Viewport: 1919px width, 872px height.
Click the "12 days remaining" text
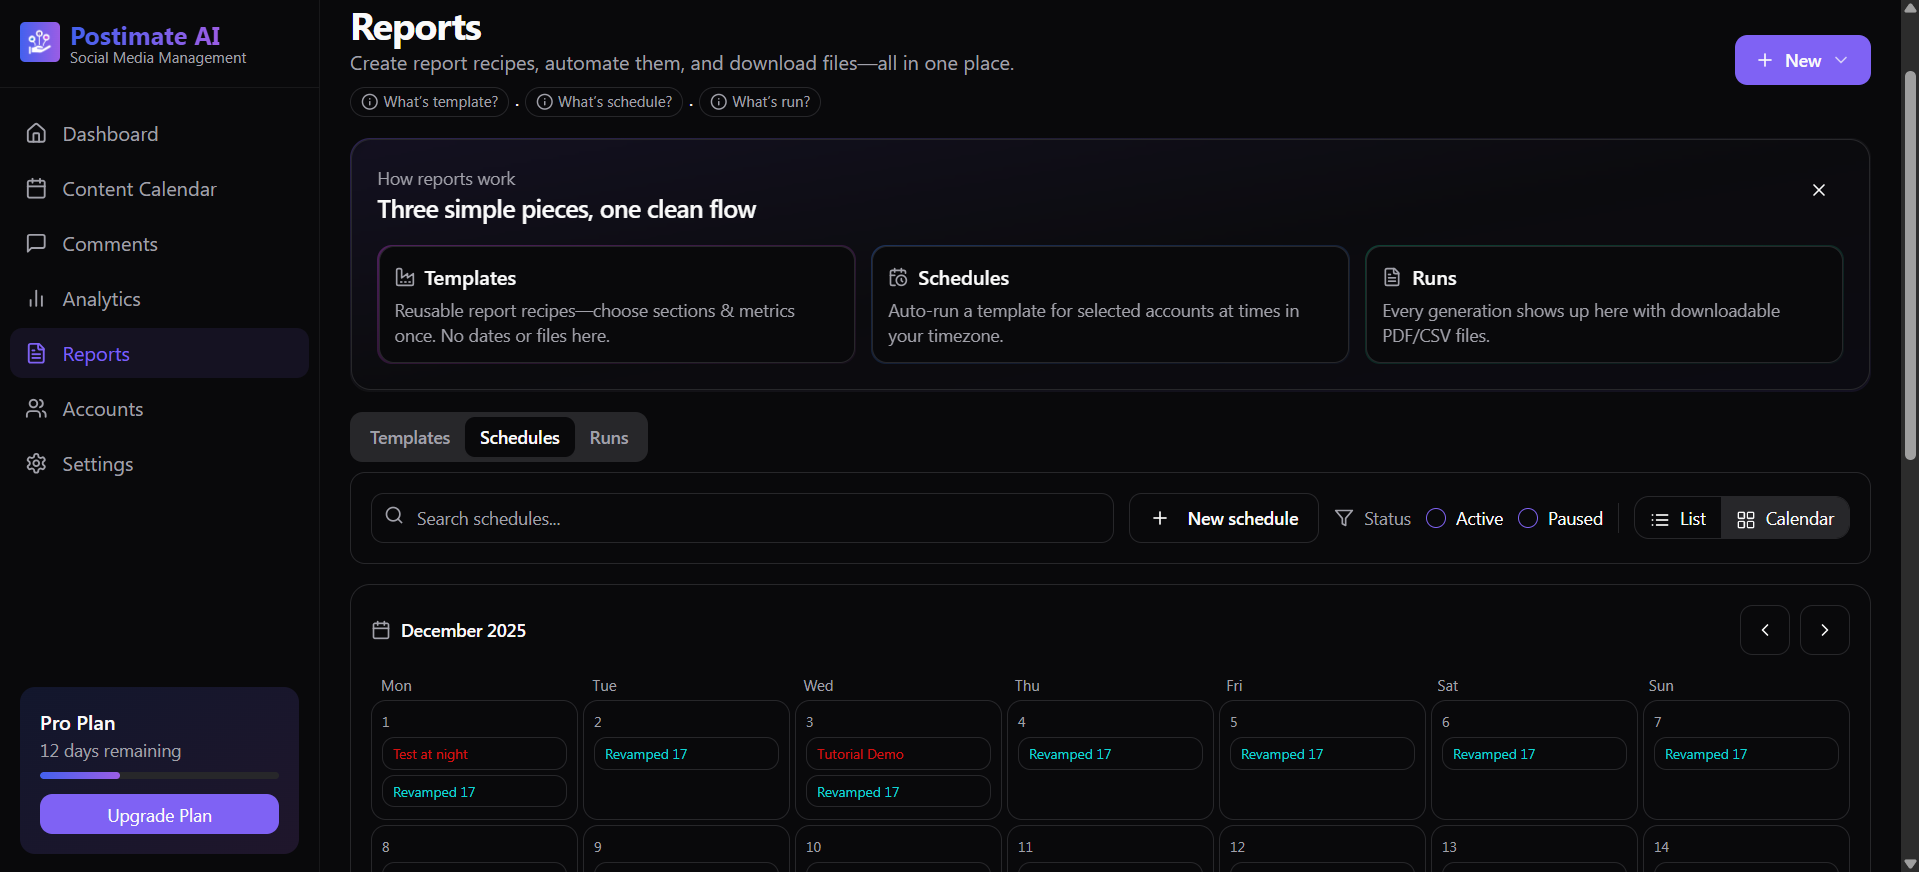click(111, 751)
